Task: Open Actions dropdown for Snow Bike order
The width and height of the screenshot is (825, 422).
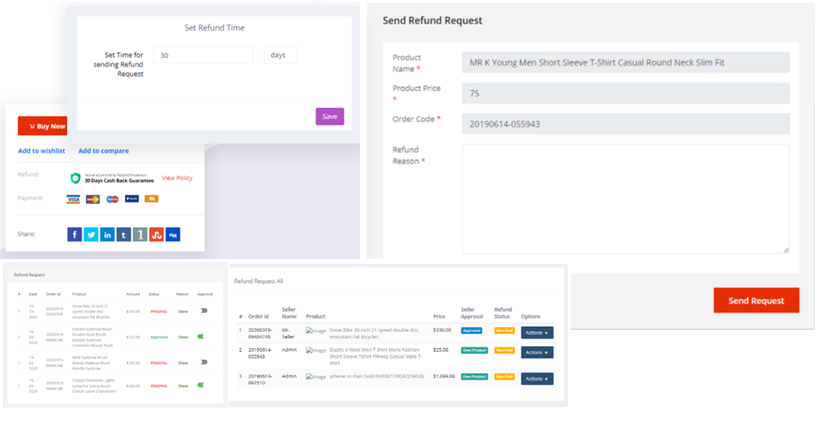Action: click(536, 333)
